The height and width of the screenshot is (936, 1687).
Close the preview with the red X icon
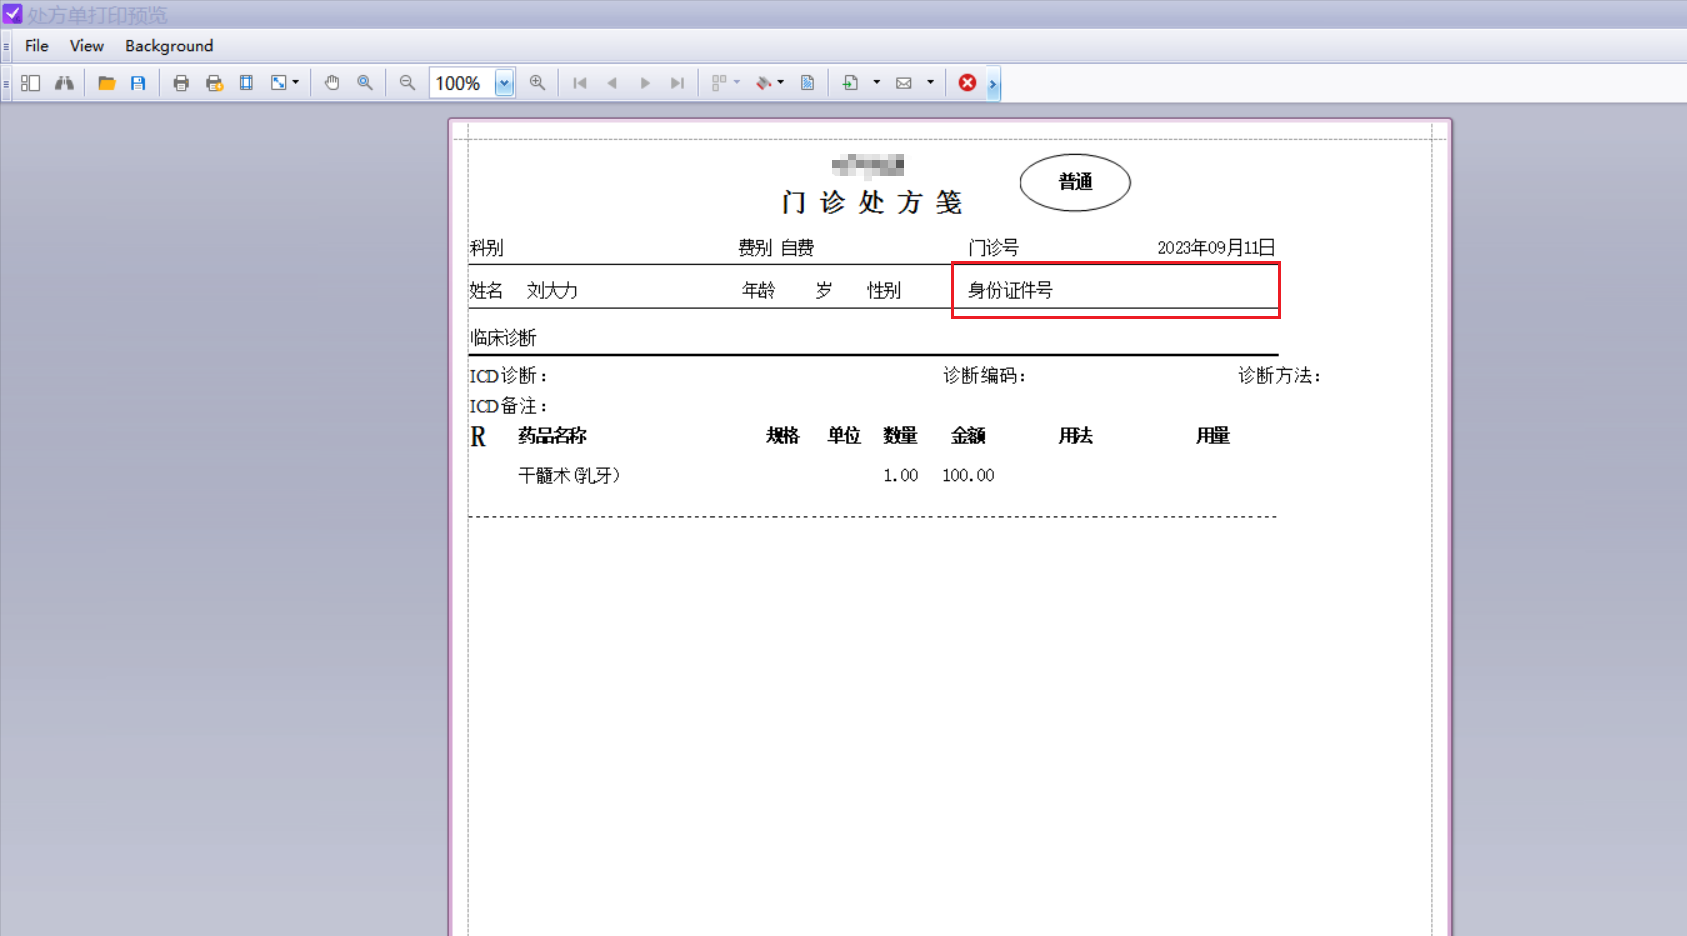pos(967,83)
